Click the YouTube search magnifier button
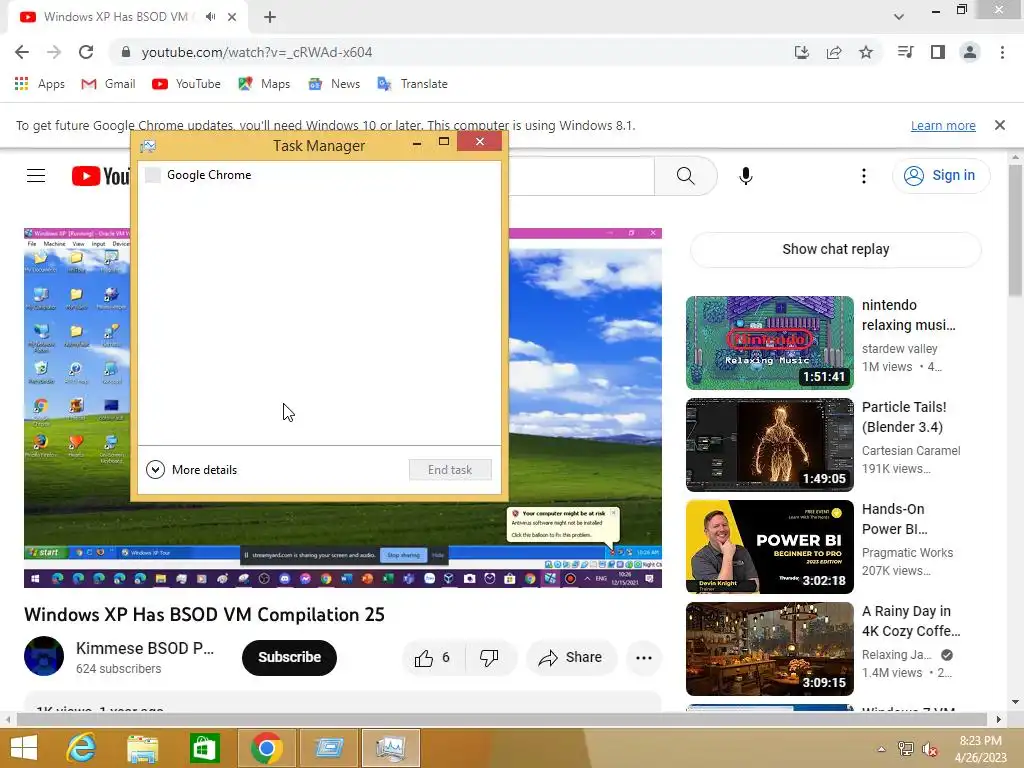 pos(685,176)
